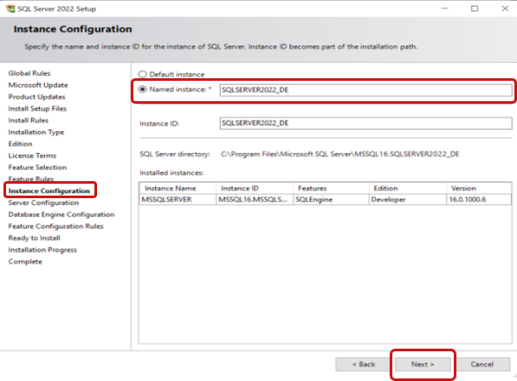The image size is (517, 381).
Task: Click the SQL Server setup title icon
Action: pos(10,8)
